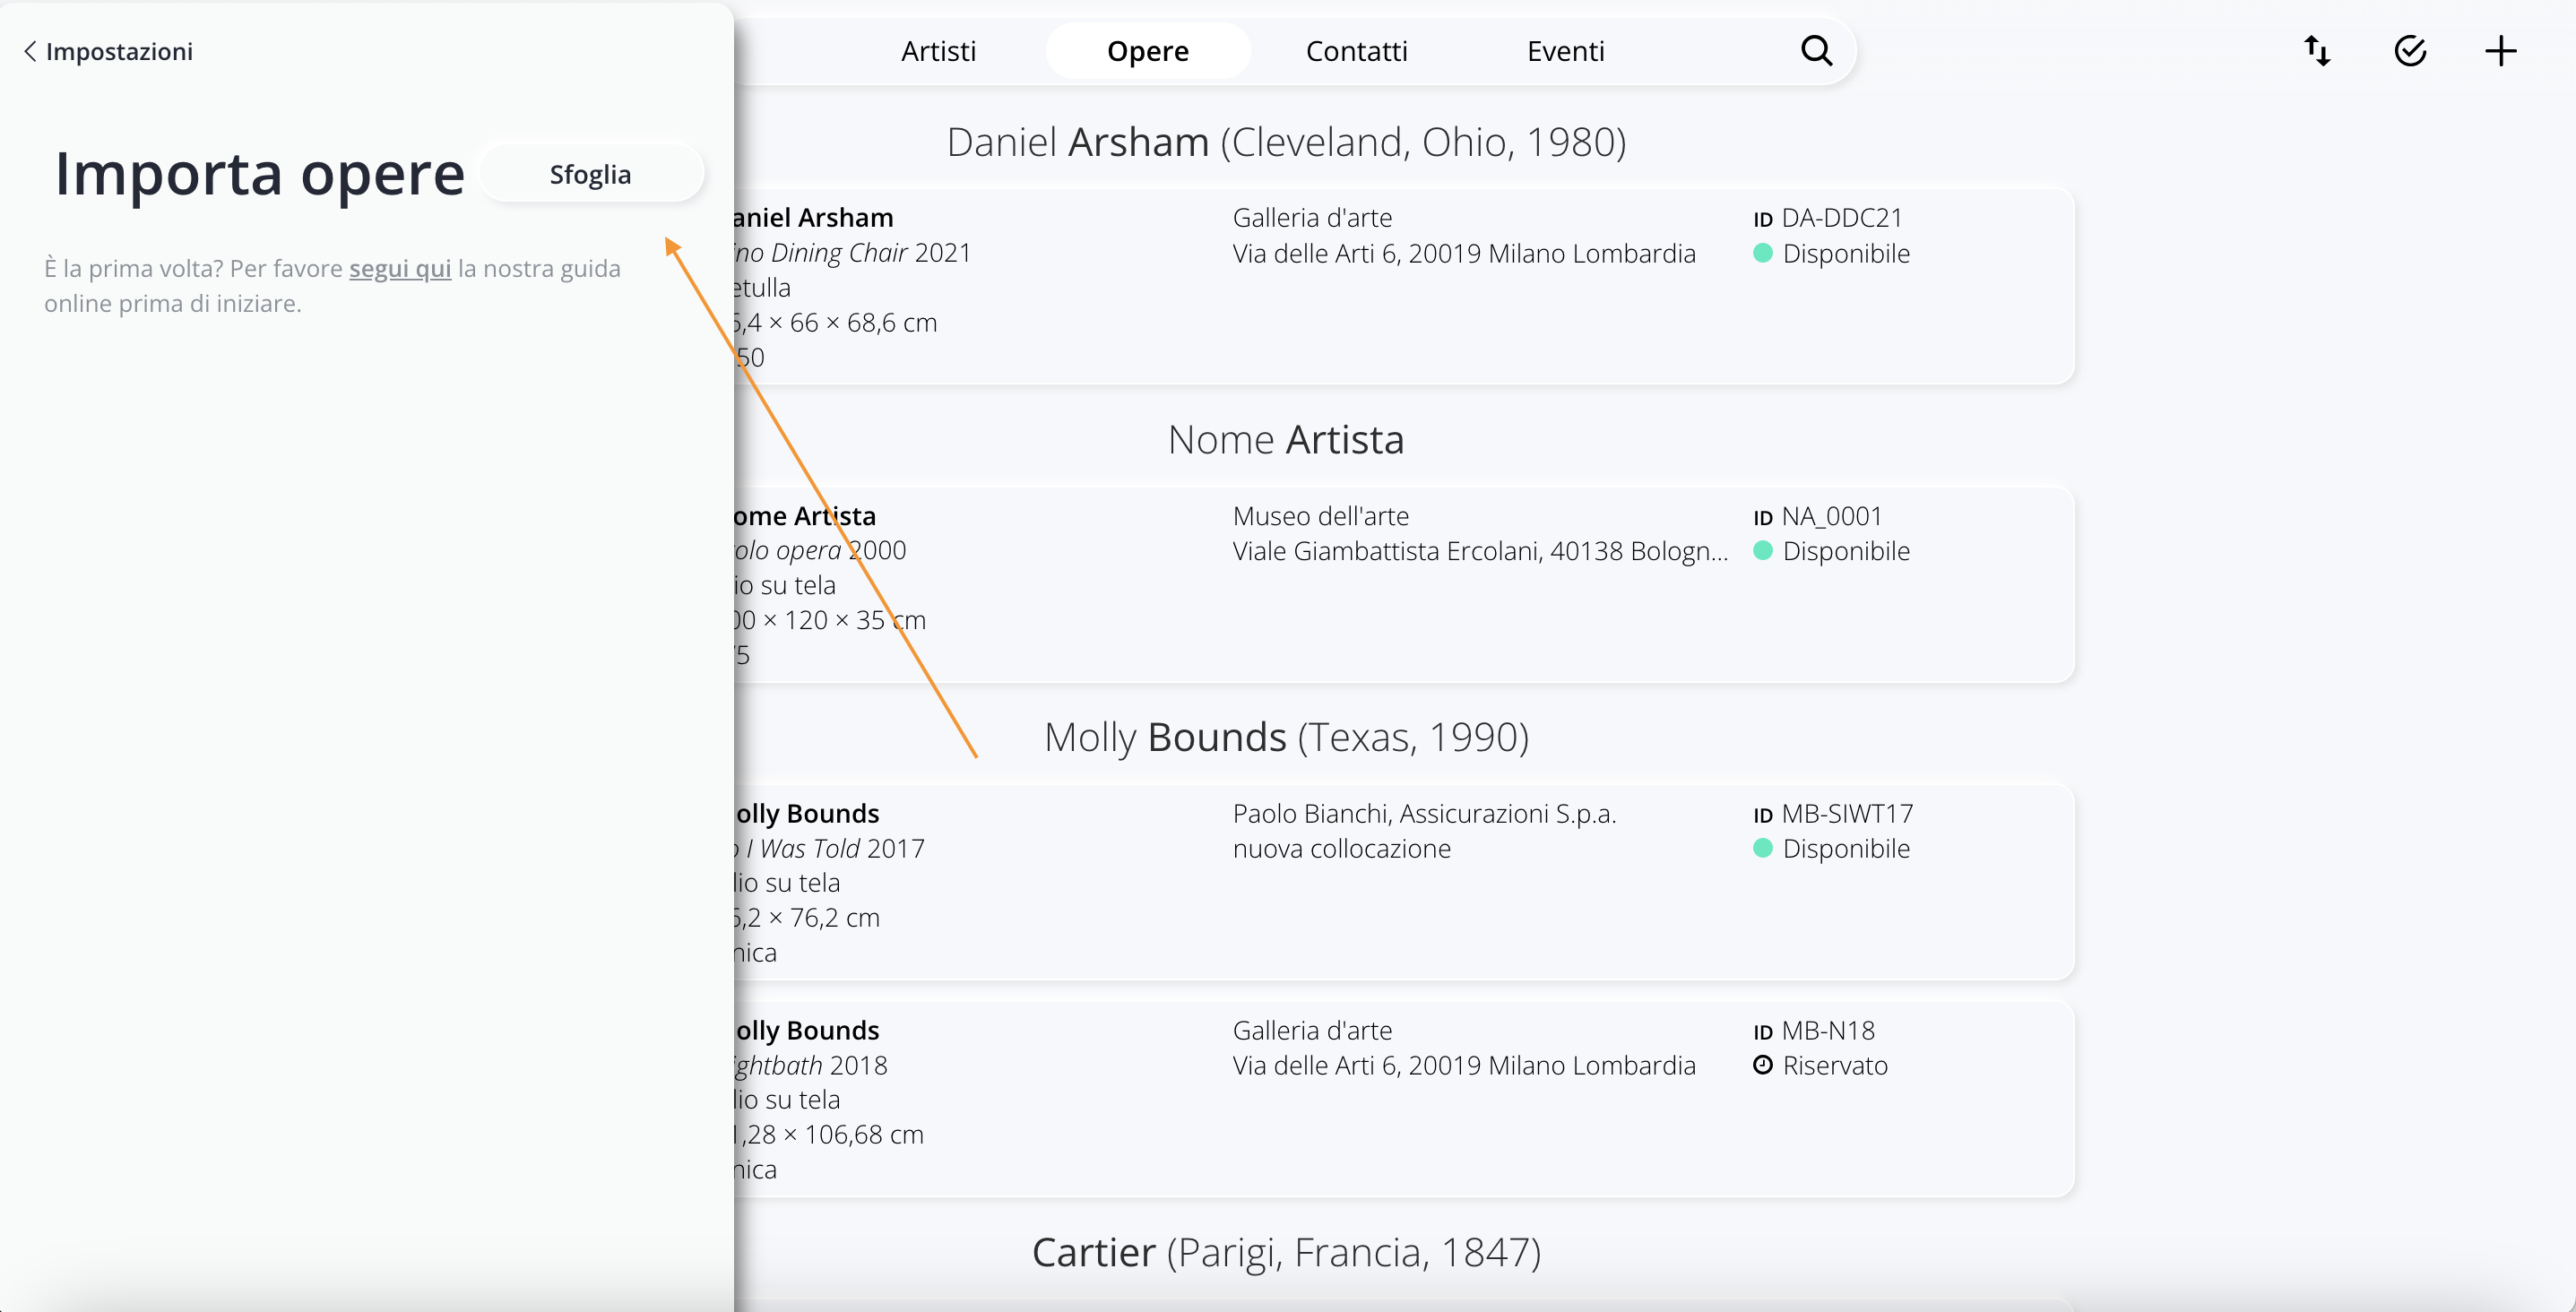
Task: Click green Disponibile dot for MB-SIWT17
Action: 1763,848
